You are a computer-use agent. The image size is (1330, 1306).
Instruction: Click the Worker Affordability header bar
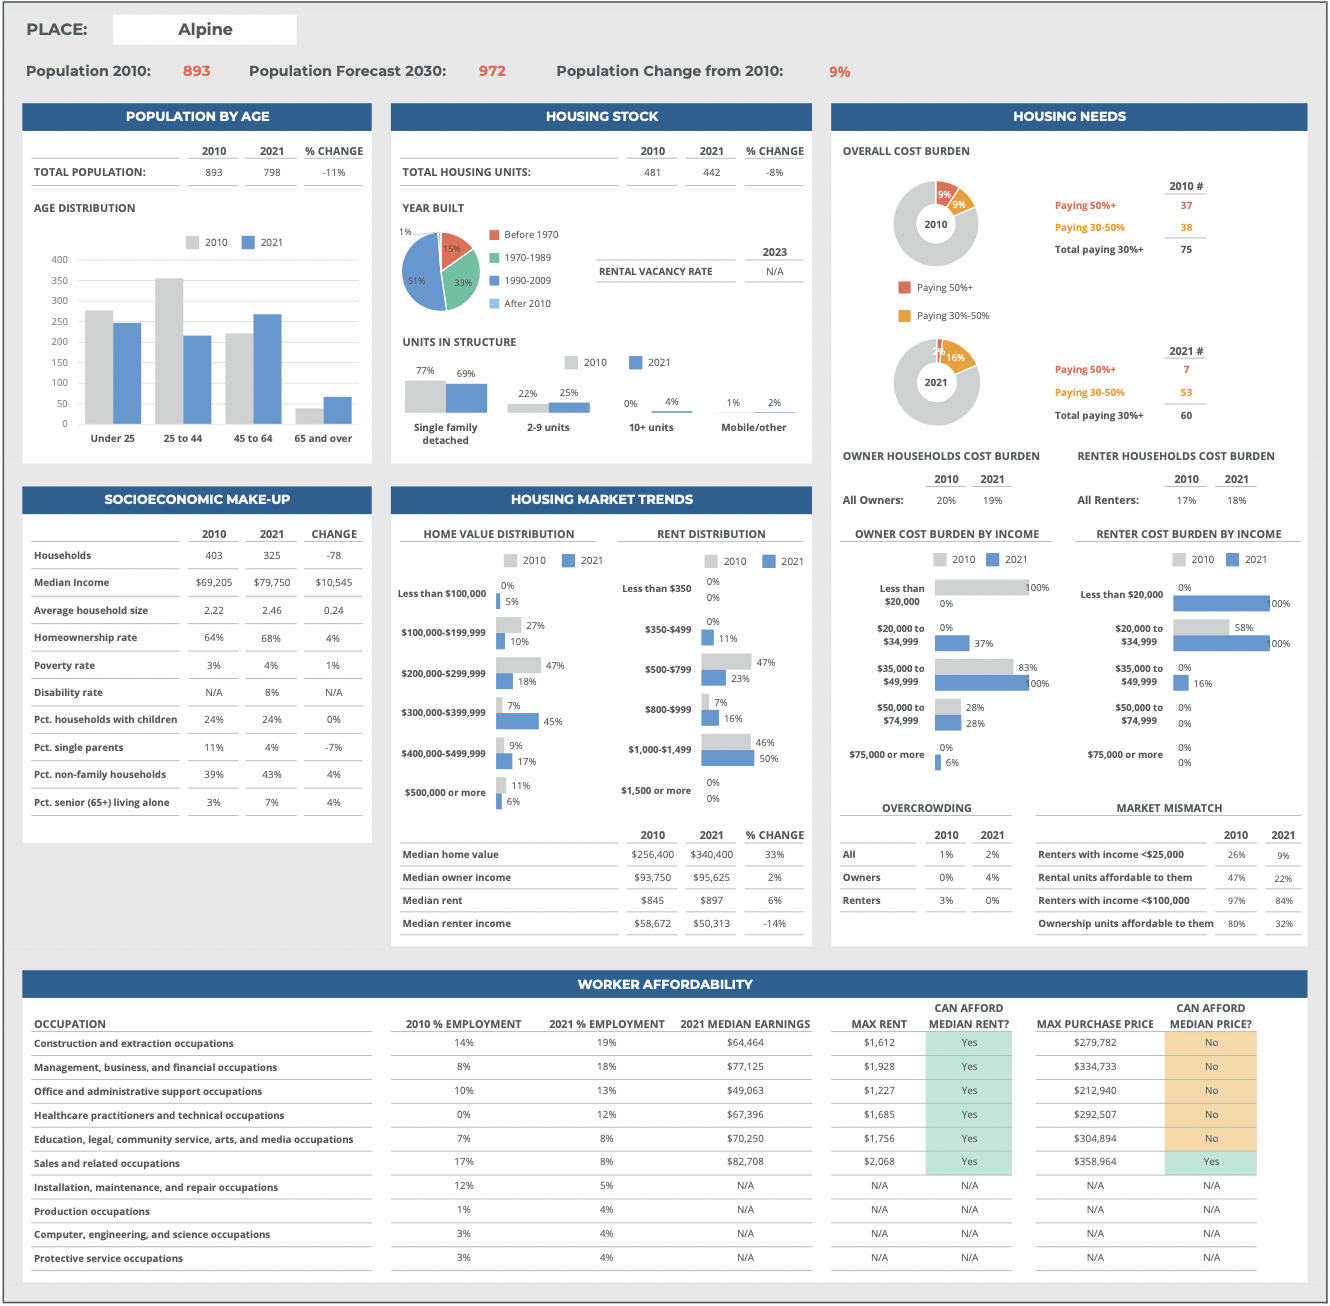coord(664,984)
